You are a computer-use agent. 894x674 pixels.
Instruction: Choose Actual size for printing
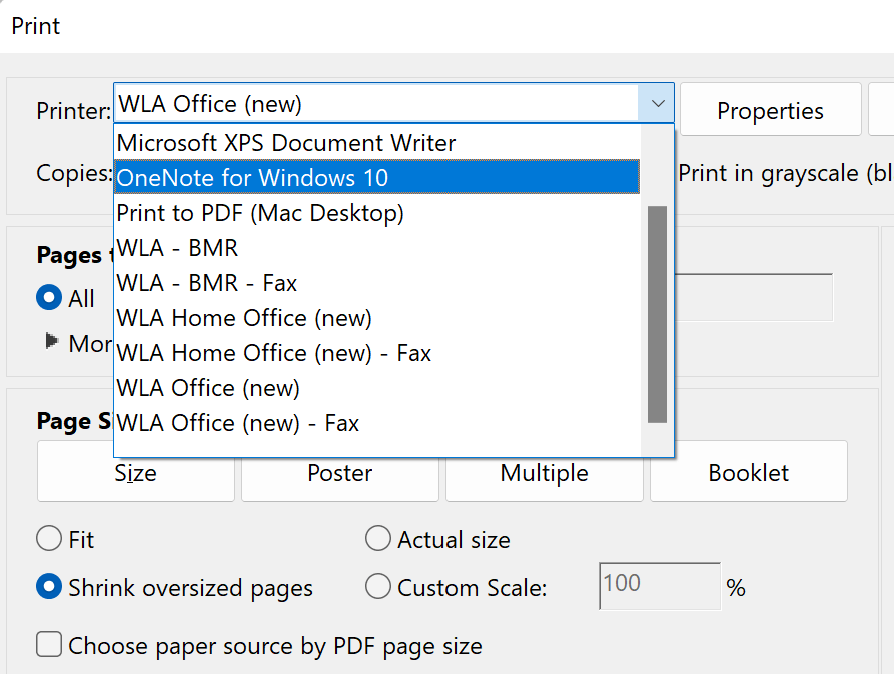pos(378,539)
